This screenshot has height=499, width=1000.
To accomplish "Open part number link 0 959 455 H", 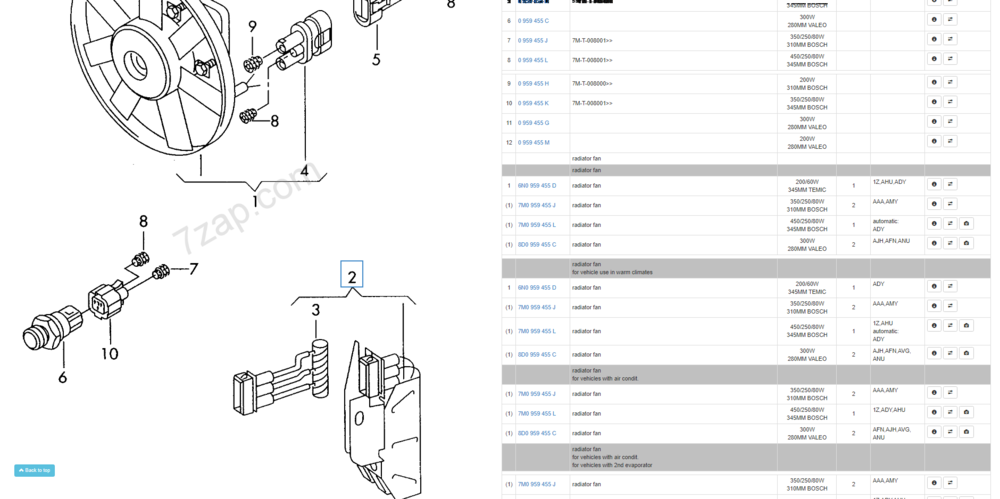I will point(533,84).
